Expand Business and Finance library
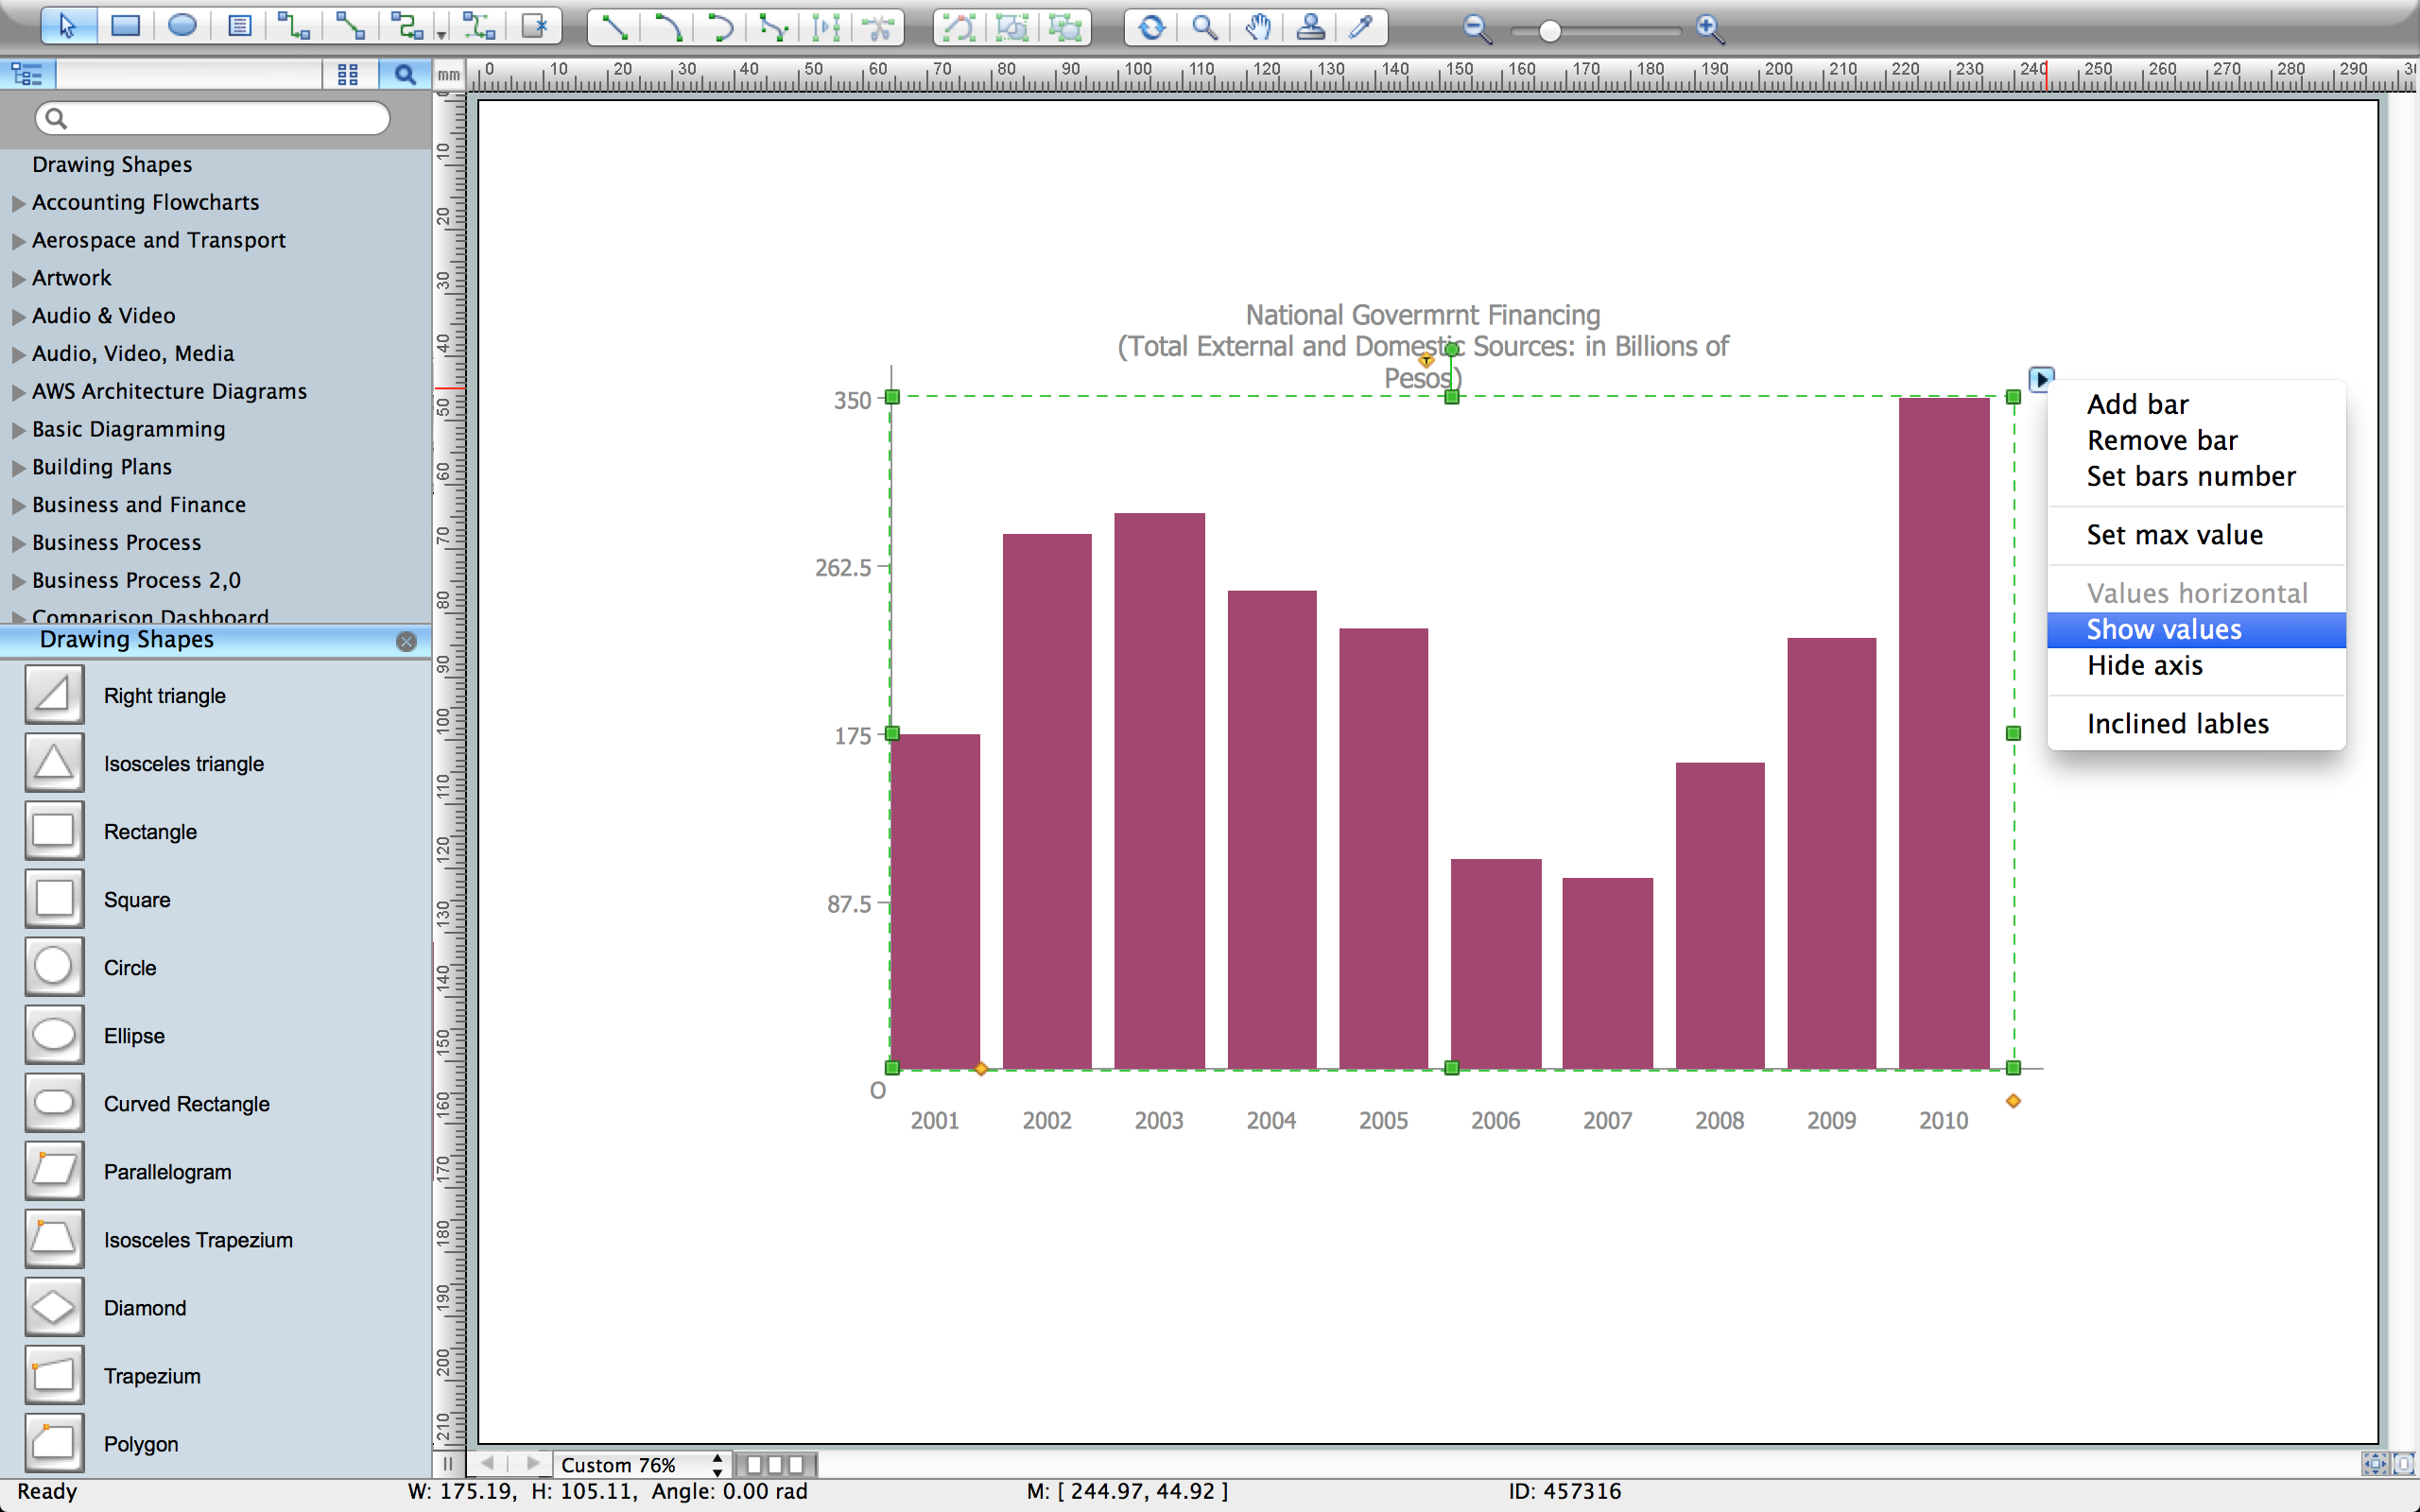 point(19,506)
